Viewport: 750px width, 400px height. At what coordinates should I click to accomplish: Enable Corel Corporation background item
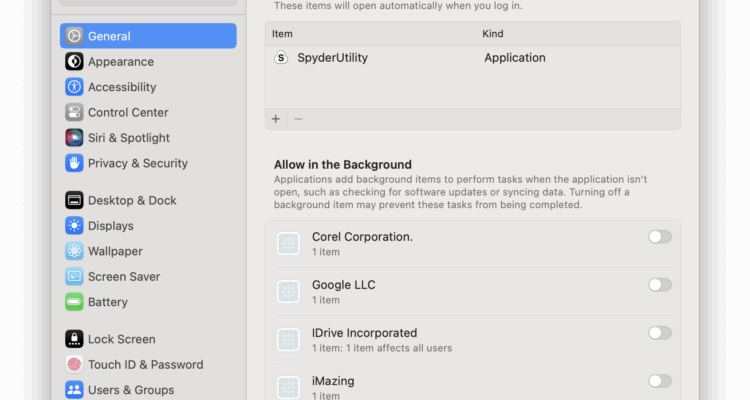(660, 237)
